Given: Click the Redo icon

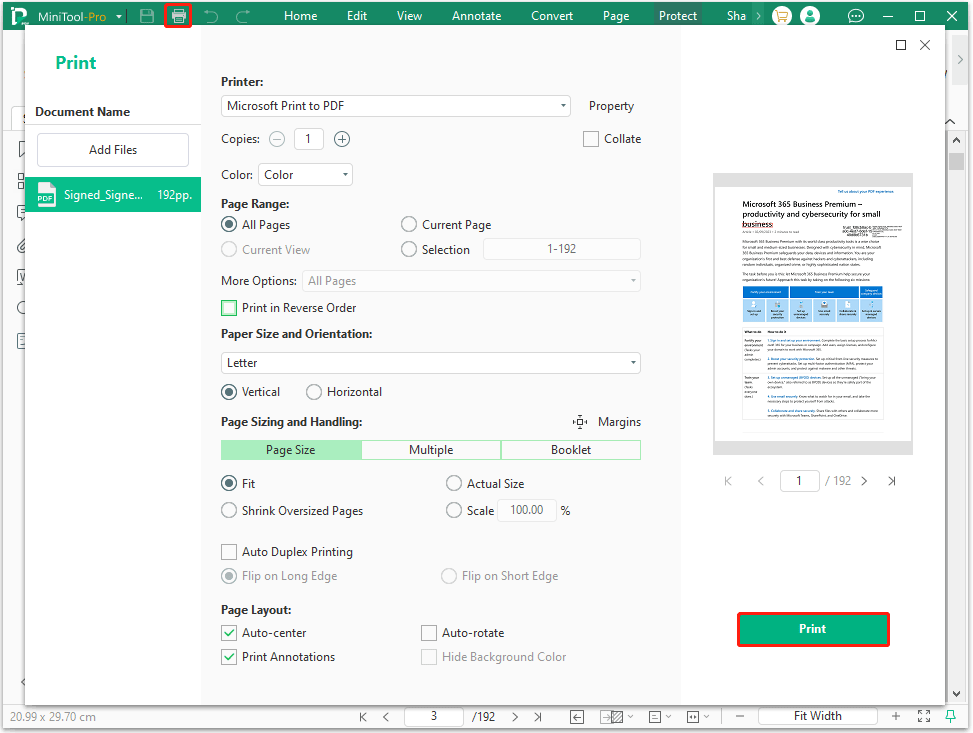Looking at the screenshot, I should (x=240, y=15).
